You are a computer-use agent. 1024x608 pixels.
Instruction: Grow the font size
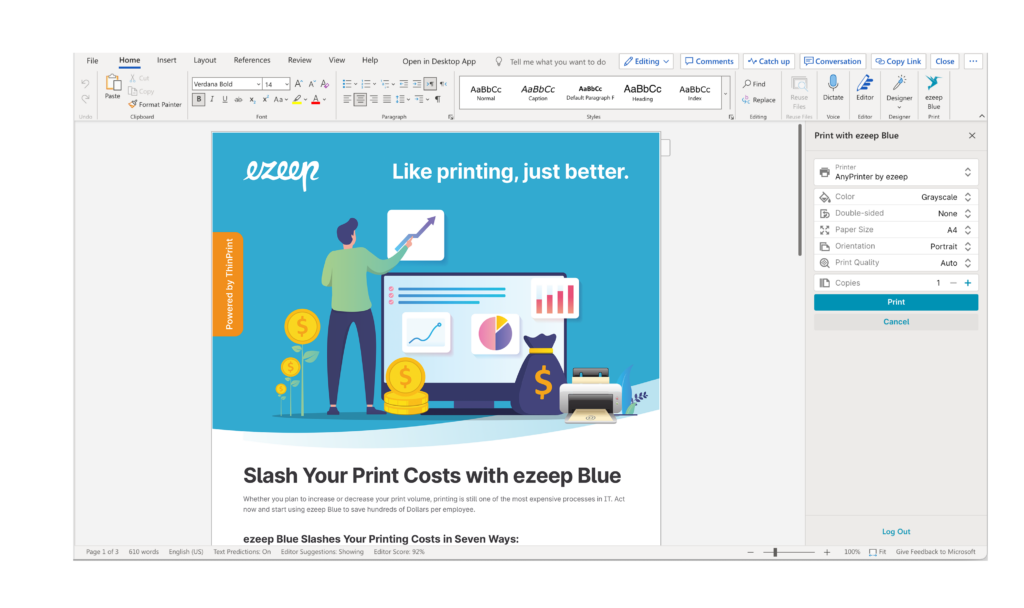[x=298, y=84]
